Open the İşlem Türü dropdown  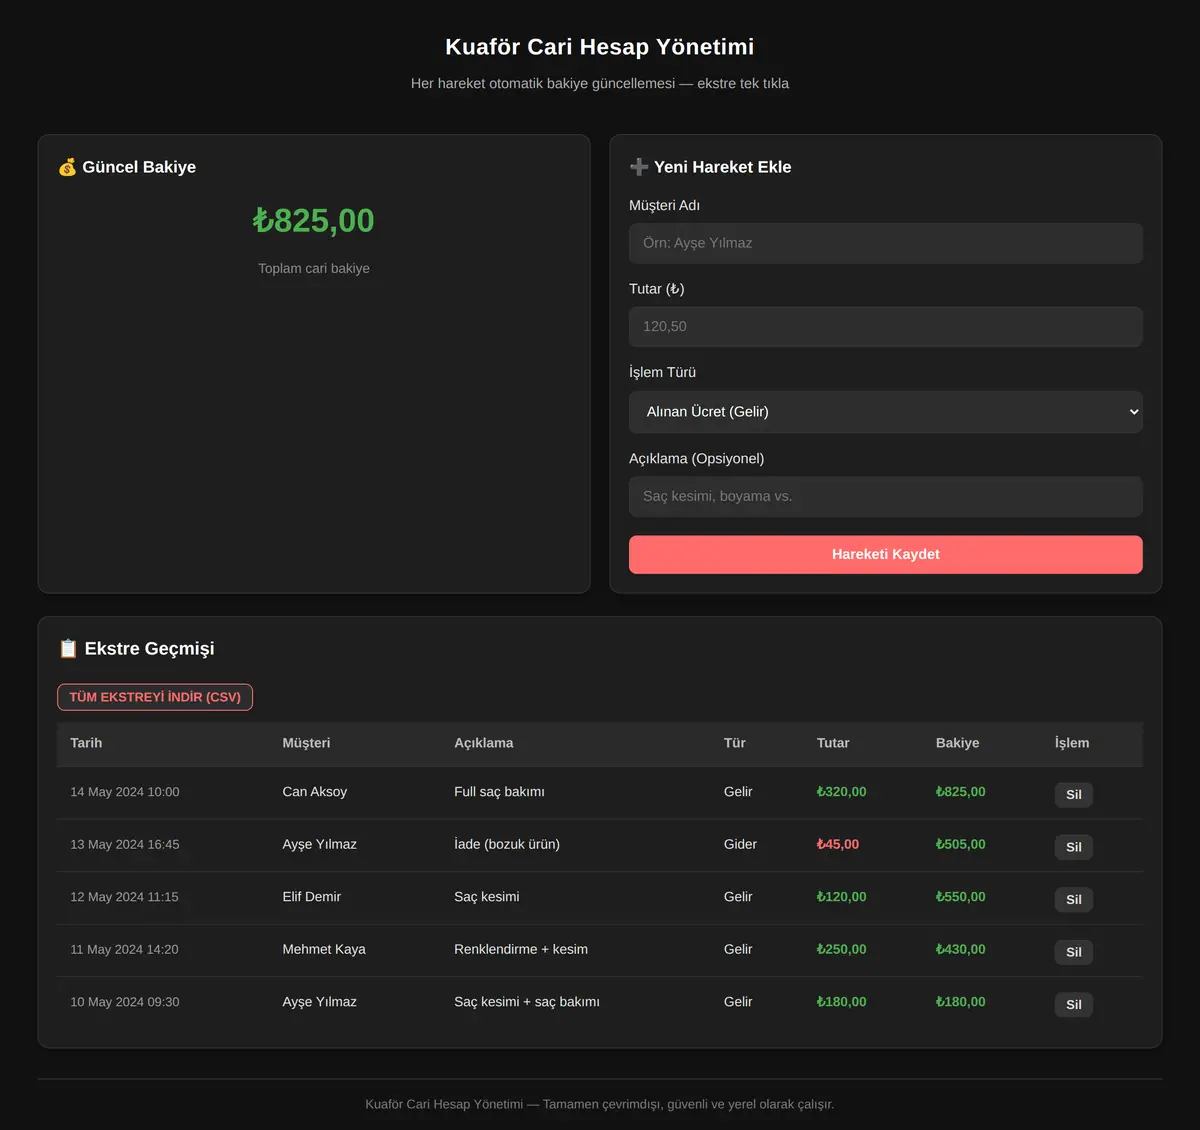(x=886, y=412)
